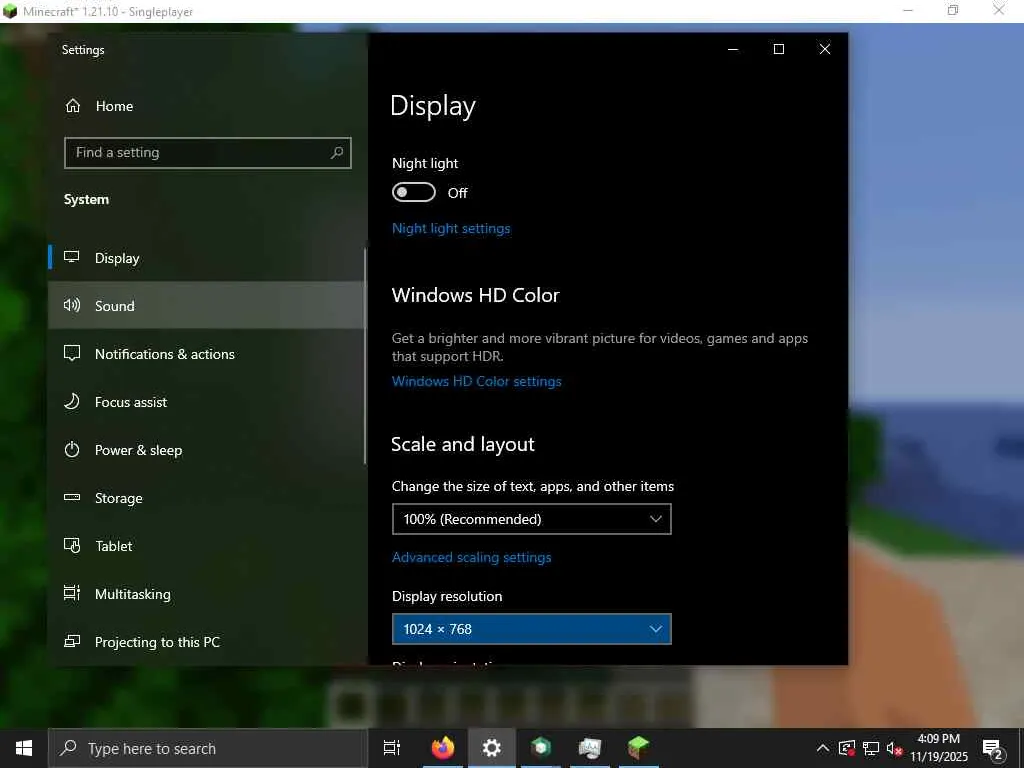This screenshot has width=1024, height=768.
Task: Click the Tablet icon in the sidebar
Action: pyautogui.click(x=72, y=545)
